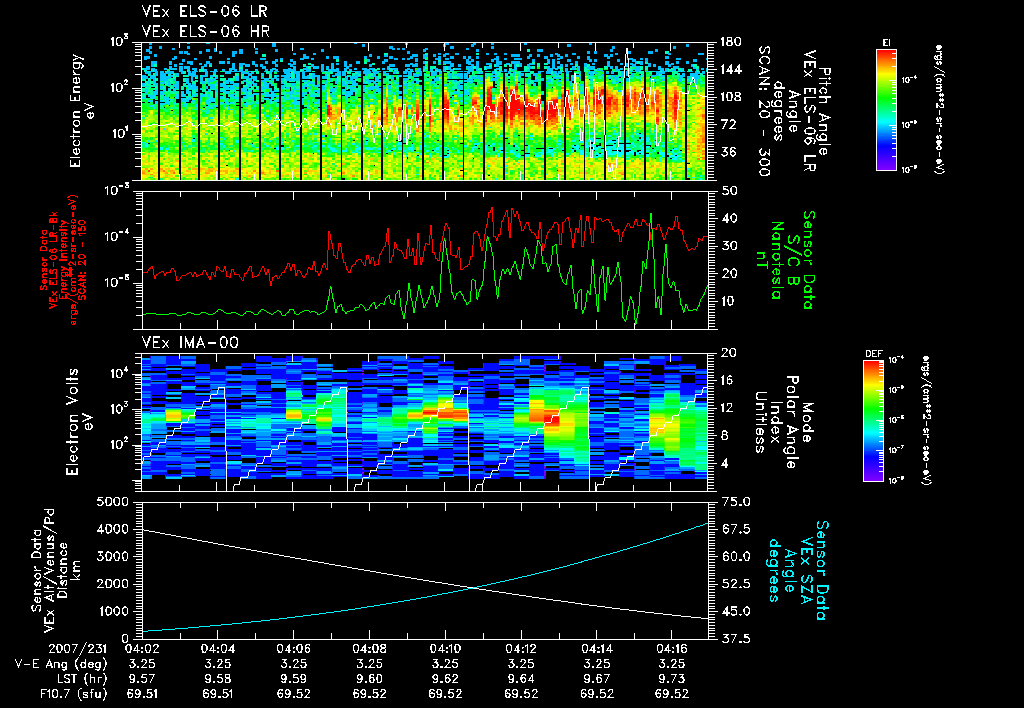
Task: Select the 'VEx IMA-00' panel title
Action: coord(190,343)
